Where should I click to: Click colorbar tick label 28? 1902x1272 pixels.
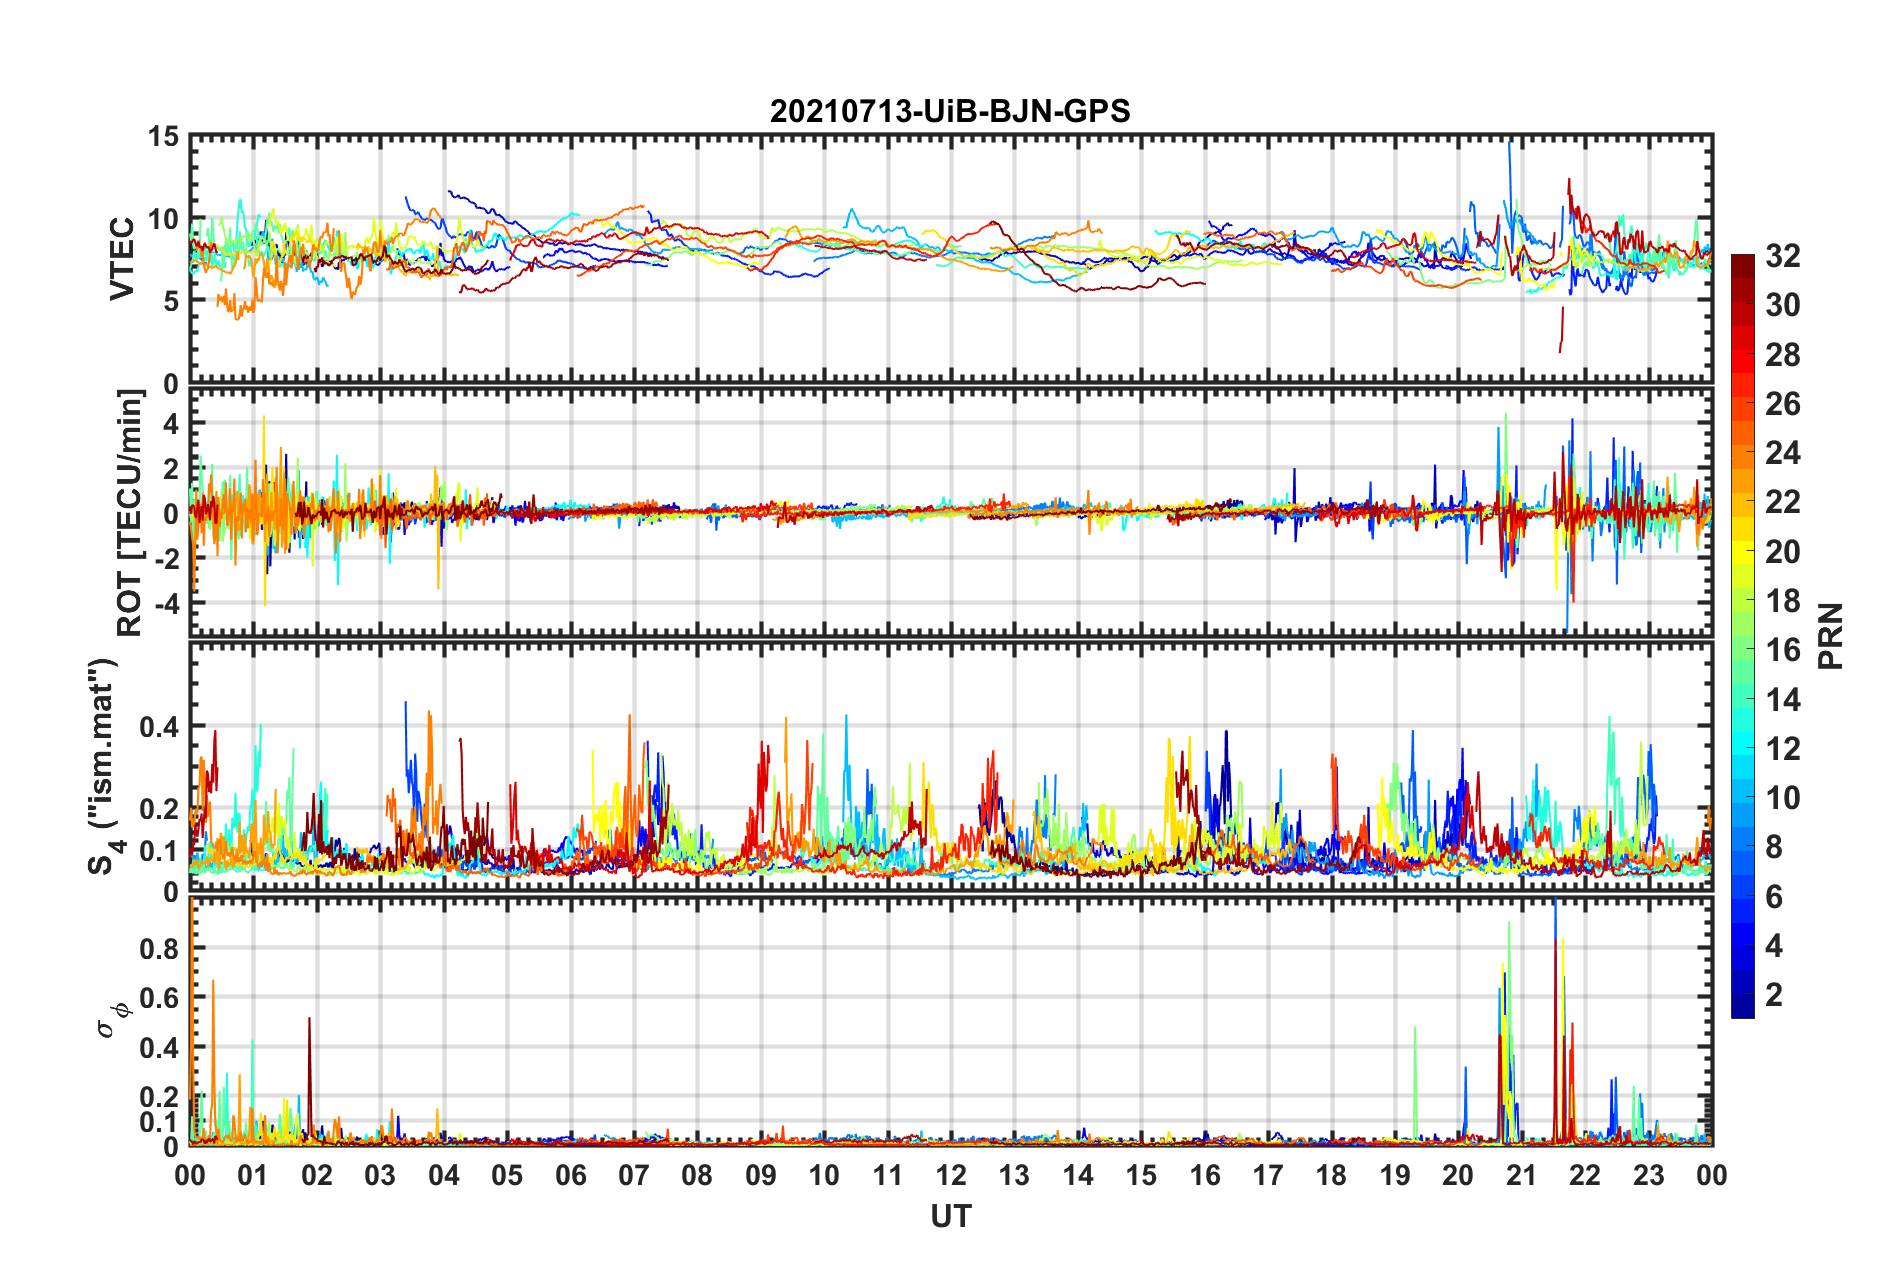point(1782,355)
